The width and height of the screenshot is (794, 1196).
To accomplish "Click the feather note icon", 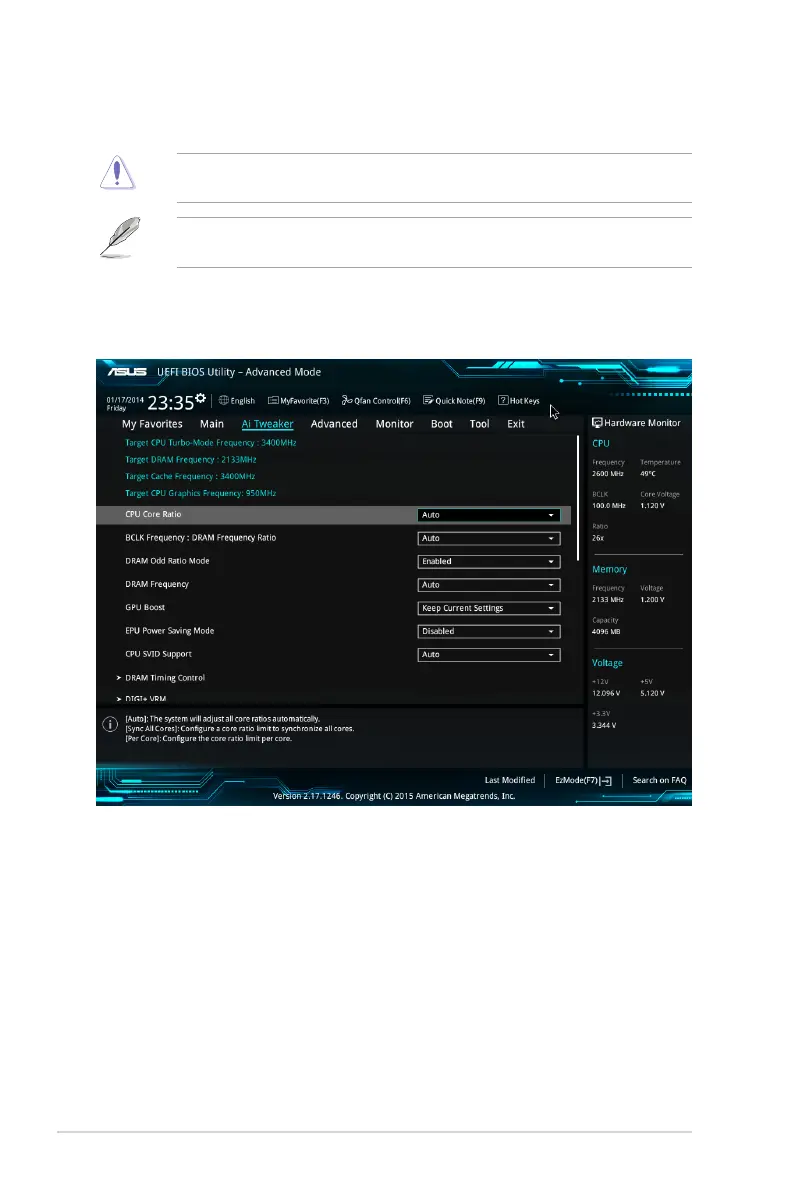I will coord(121,237).
